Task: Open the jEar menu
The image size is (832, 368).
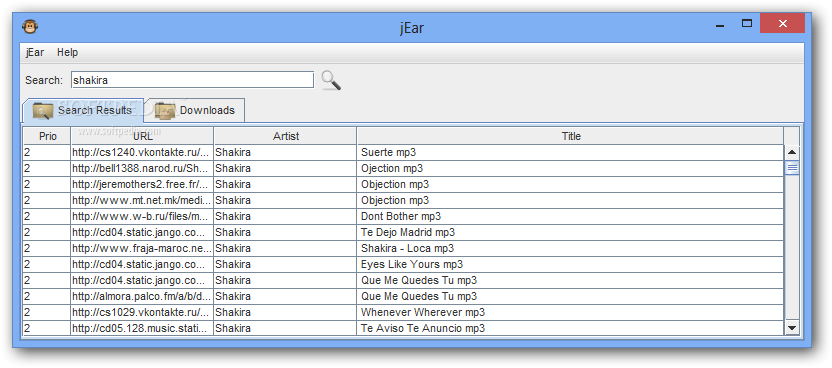Action: coord(35,52)
